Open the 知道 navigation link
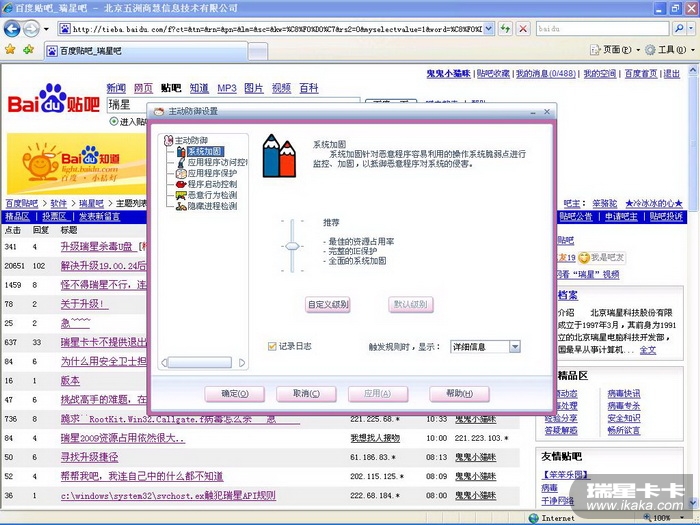The width and height of the screenshot is (700, 525). coord(199,88)
